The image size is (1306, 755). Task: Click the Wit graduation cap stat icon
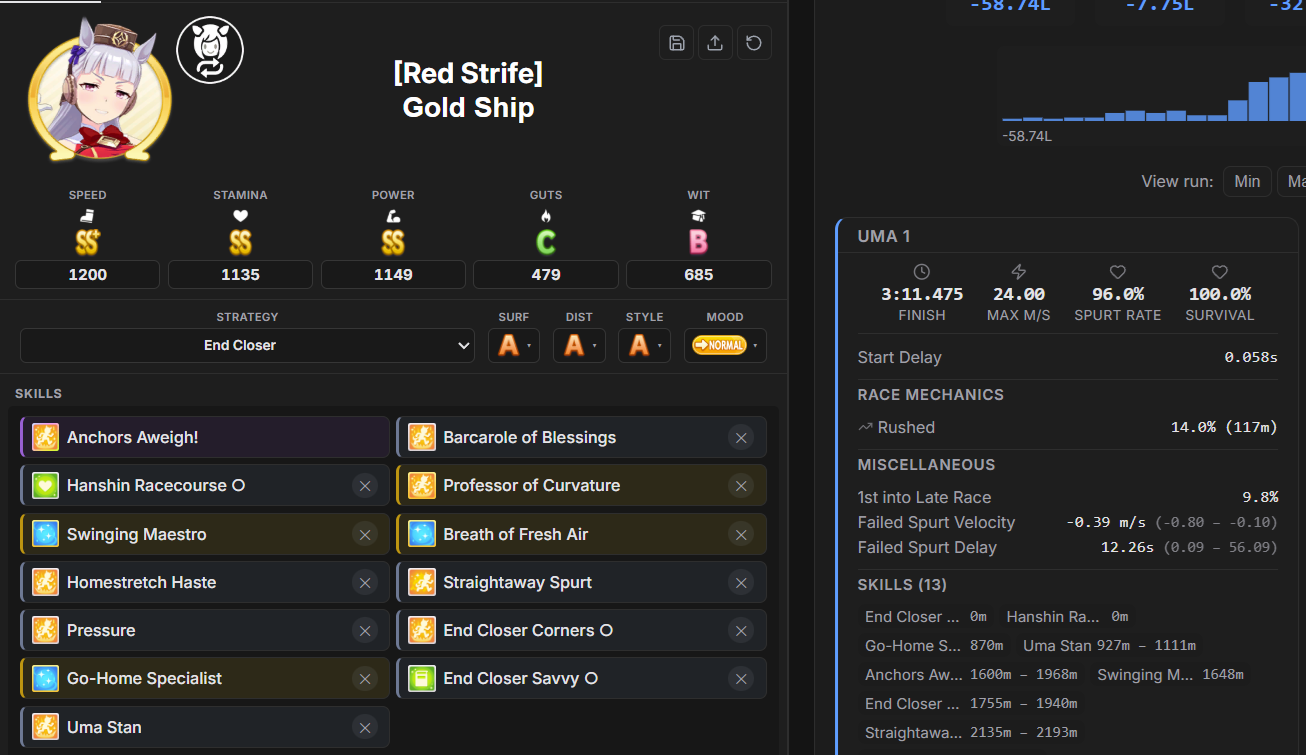coord(698,216)
